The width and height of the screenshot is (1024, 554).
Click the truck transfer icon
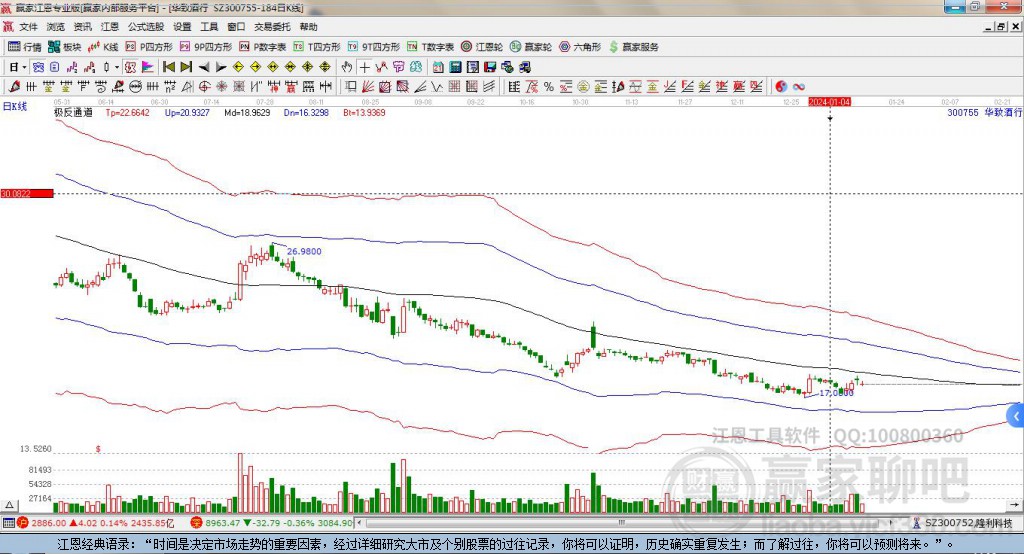click(x=525, y=67)
